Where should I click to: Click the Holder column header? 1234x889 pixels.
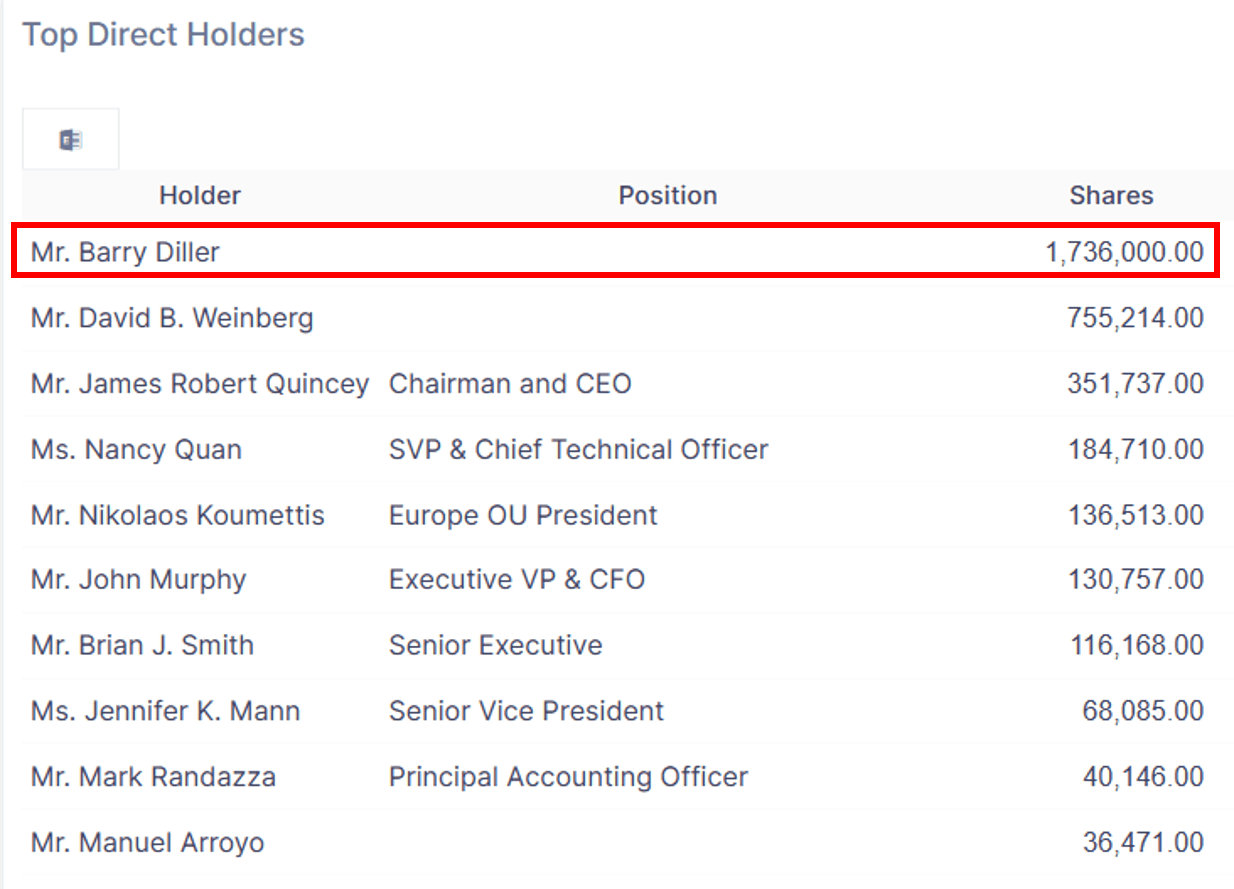[200, 195]
